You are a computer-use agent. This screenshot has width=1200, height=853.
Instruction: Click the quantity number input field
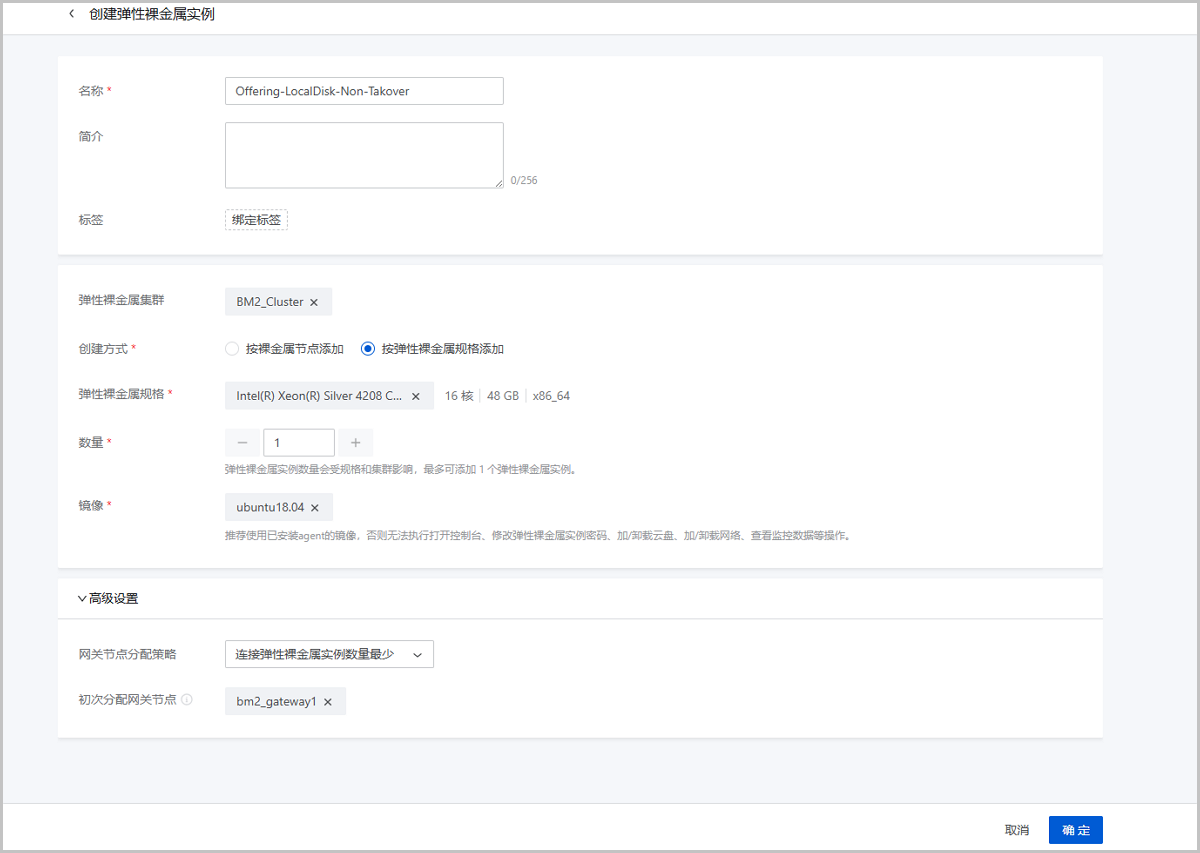tap(298, 443)
